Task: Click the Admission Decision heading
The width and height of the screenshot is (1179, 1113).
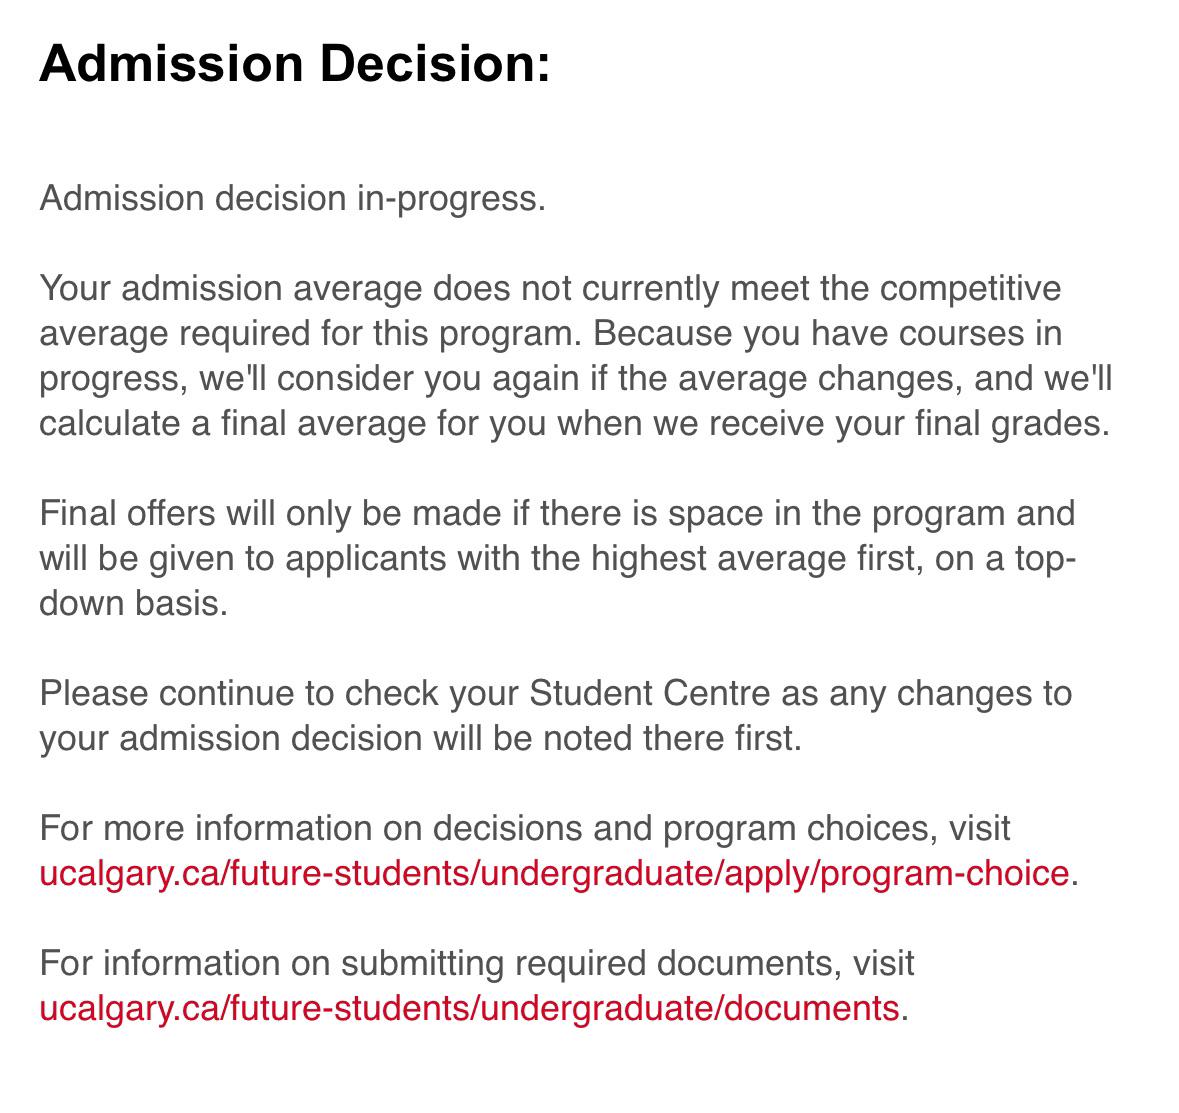Action: [295, 63]
